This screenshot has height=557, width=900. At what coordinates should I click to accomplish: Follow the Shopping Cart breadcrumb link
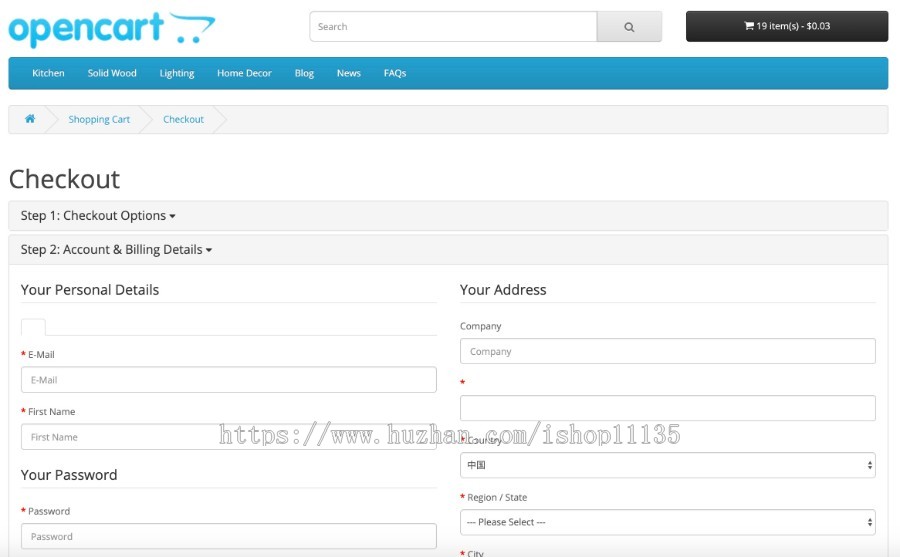click(99, 119)
